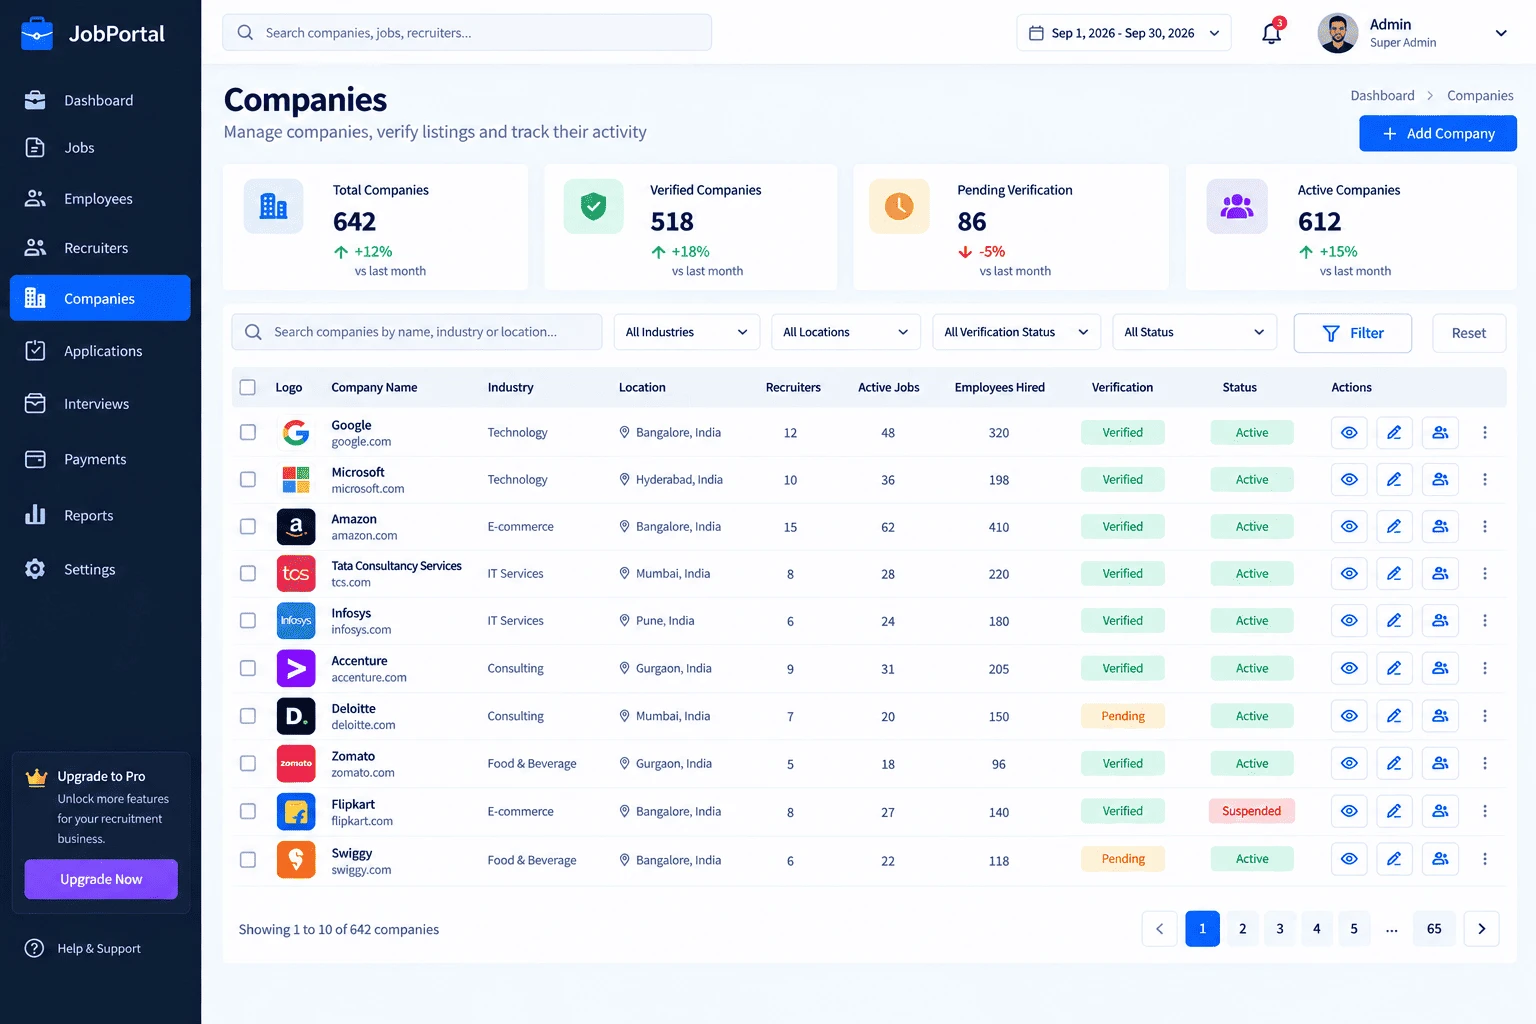
Task: Open the date range picker dropdown
Action: point(1124,33)
